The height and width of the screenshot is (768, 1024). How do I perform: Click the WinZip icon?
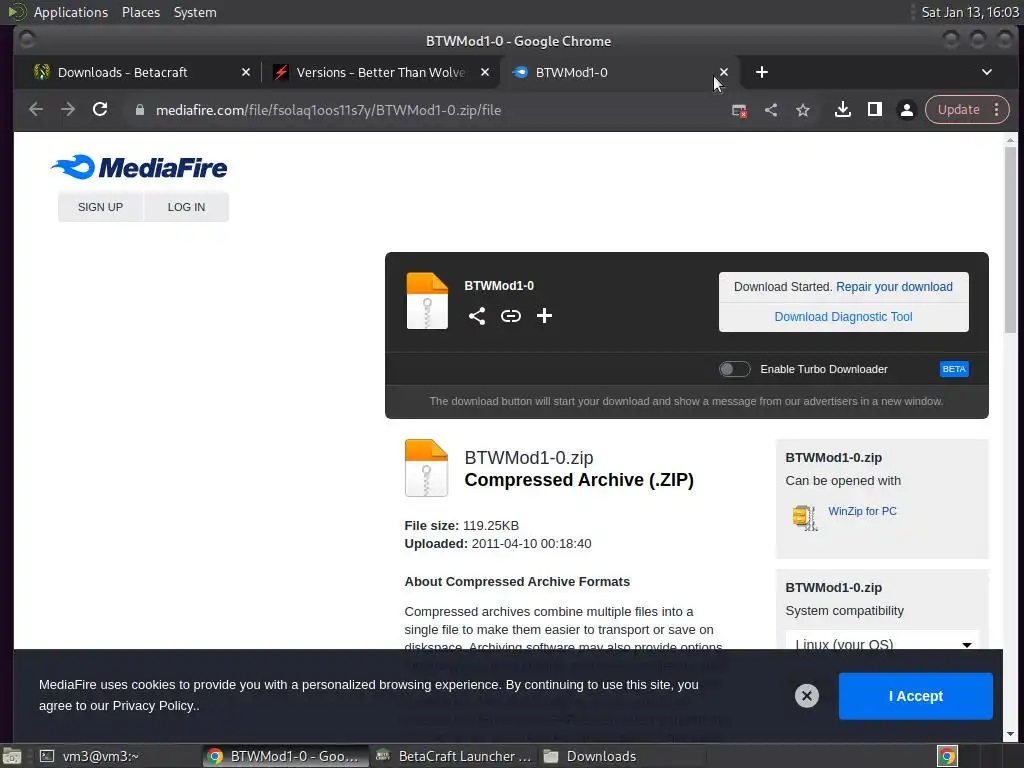pyautogui.click(x=805, y=518)
